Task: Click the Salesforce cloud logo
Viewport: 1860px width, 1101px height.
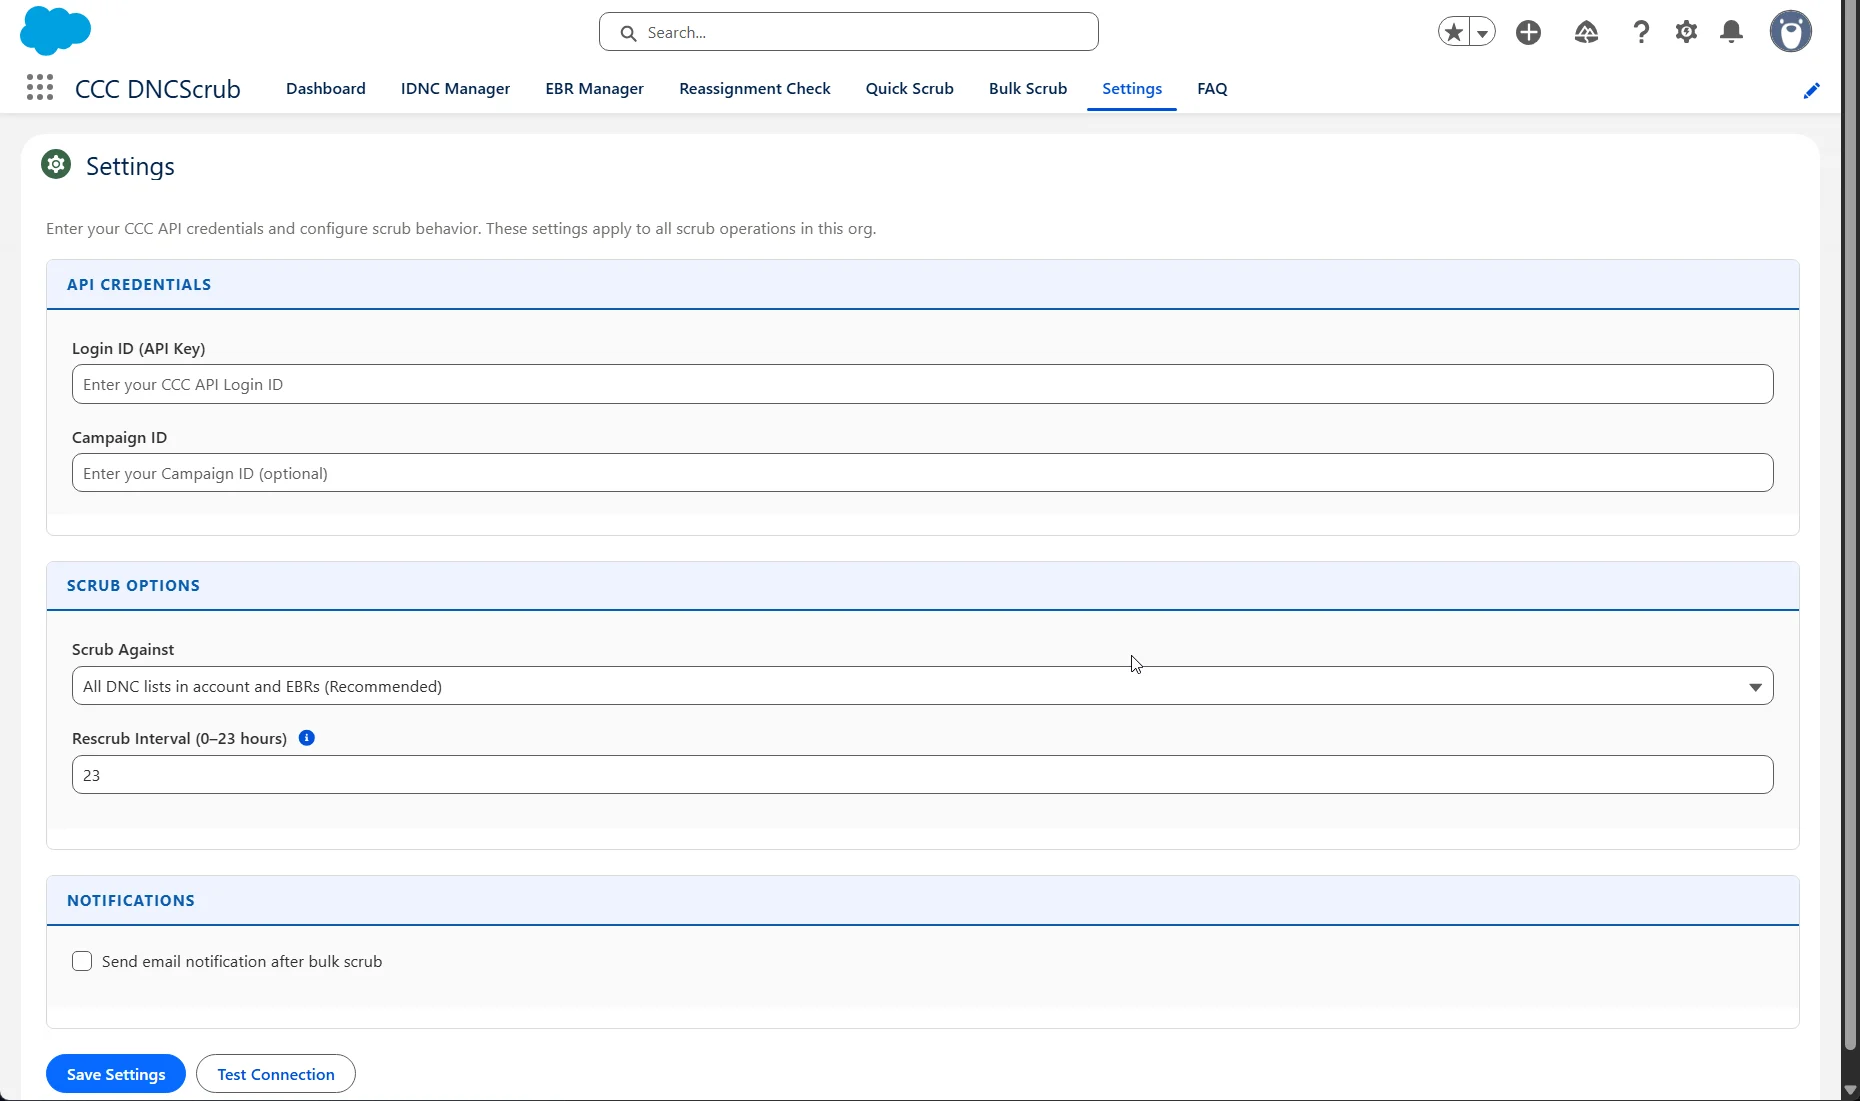Action: pos(55,30)
